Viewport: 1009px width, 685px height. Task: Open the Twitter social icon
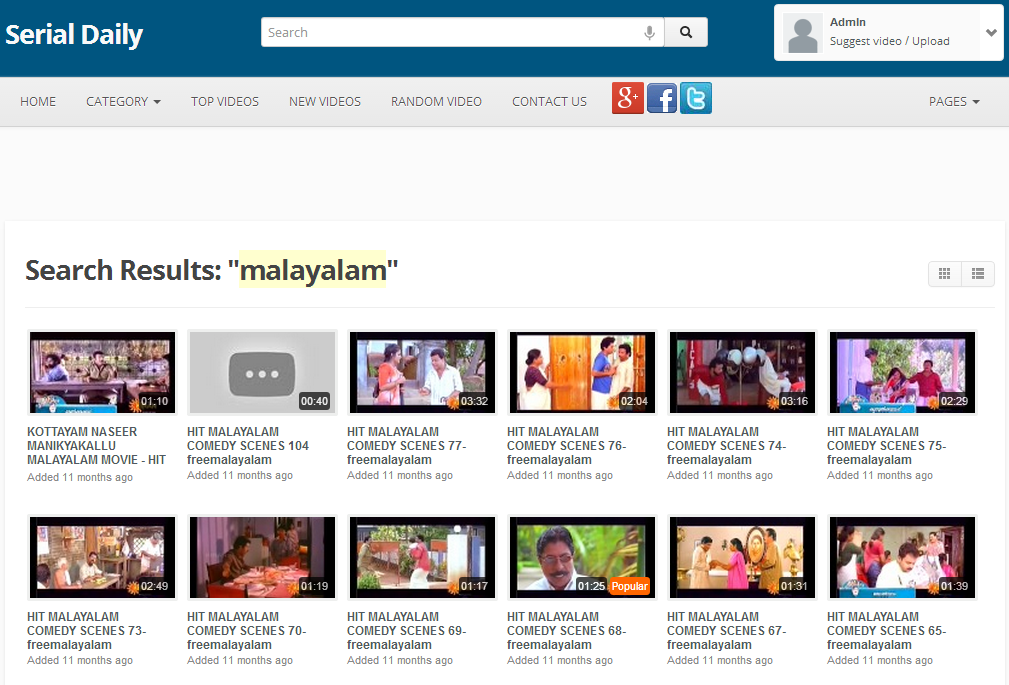click(x=696, y=98)
